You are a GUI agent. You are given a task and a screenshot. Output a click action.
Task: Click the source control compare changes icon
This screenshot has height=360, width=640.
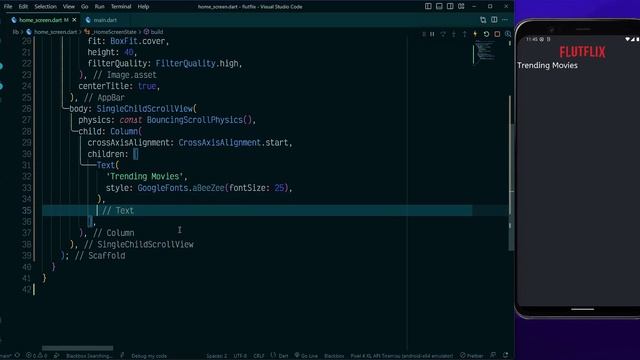tap(483, 20)
